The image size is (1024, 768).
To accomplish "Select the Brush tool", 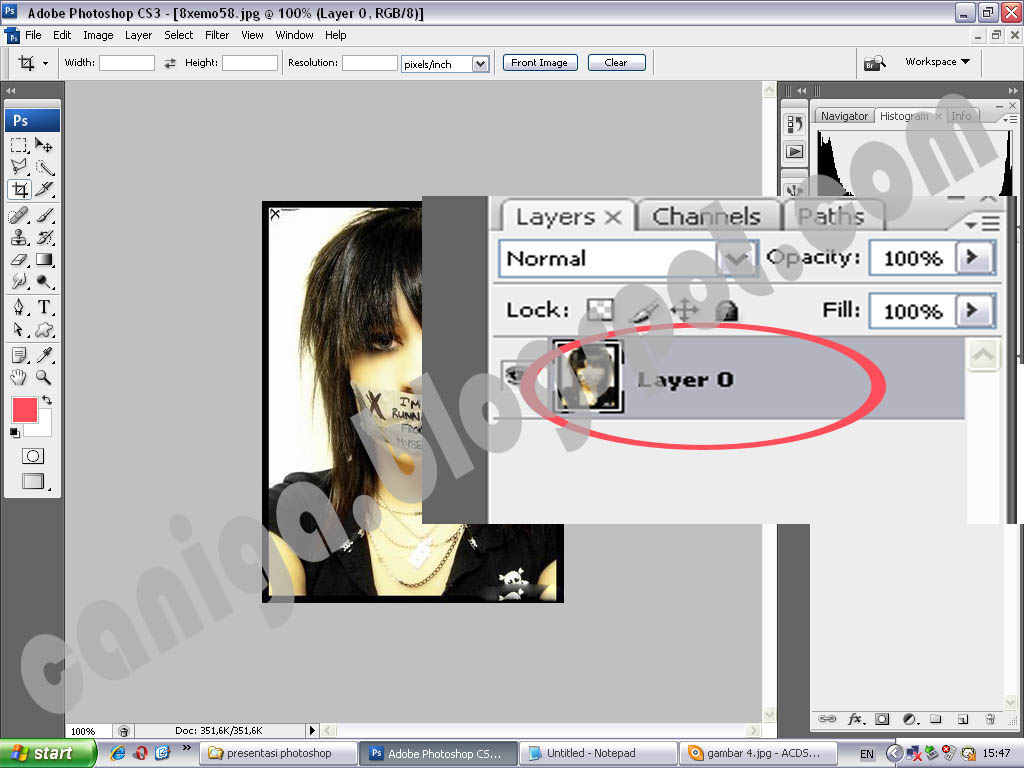I will coord(44,215).
